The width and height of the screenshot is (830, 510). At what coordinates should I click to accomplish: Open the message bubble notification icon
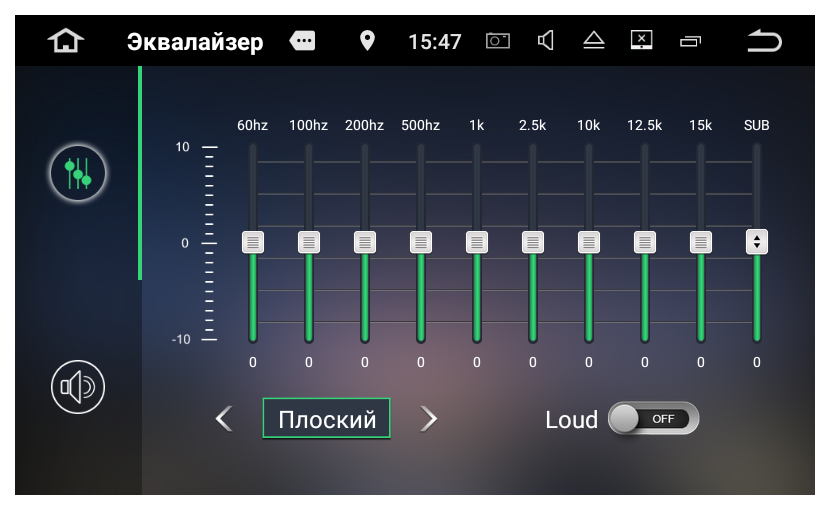tap(302, 41)
